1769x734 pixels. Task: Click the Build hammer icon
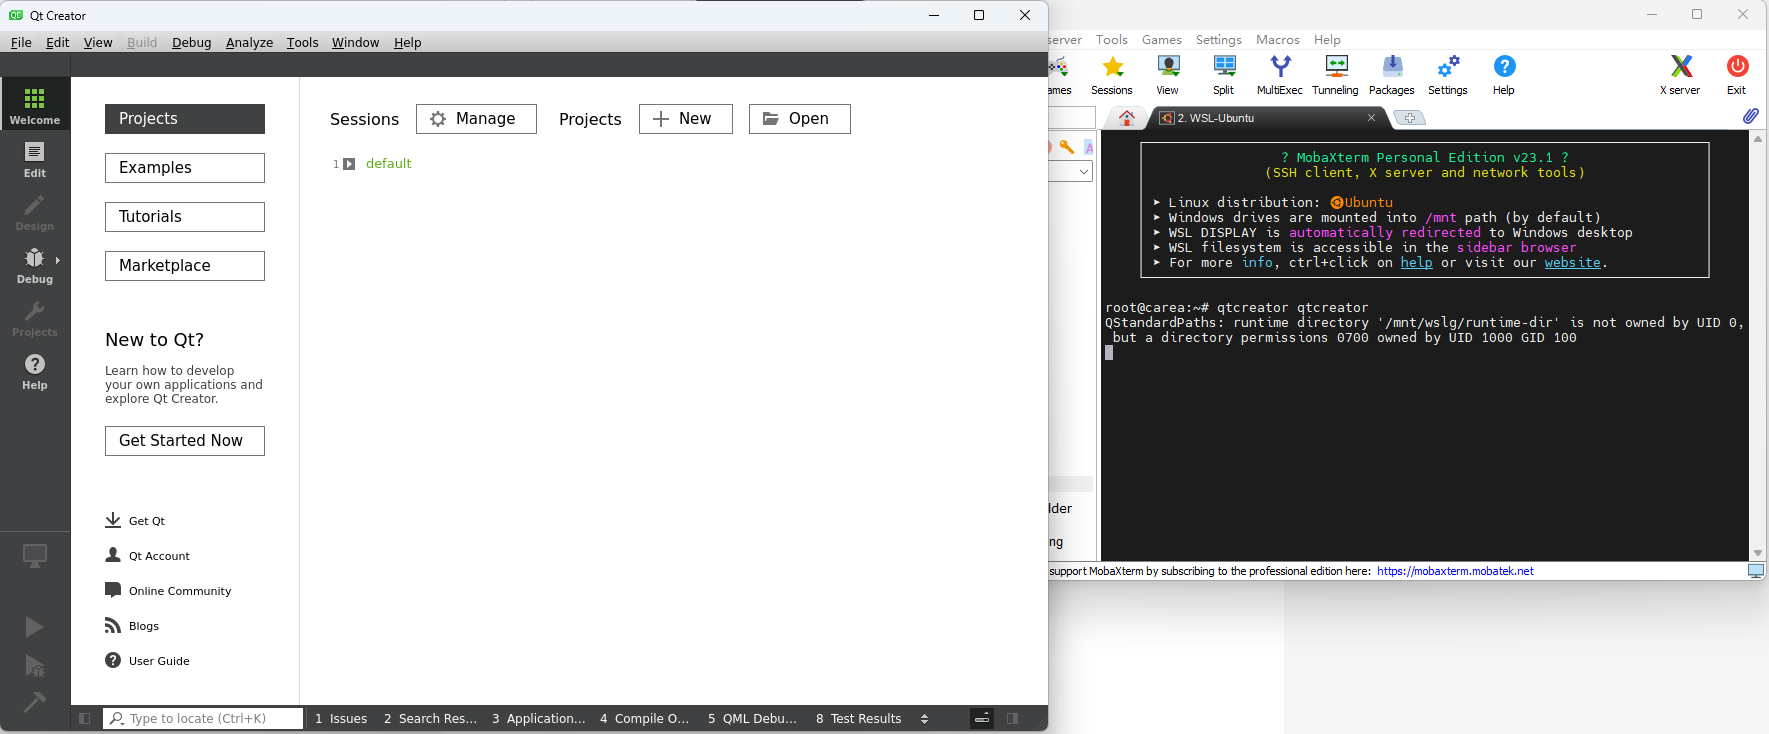(x=35, y=702)
